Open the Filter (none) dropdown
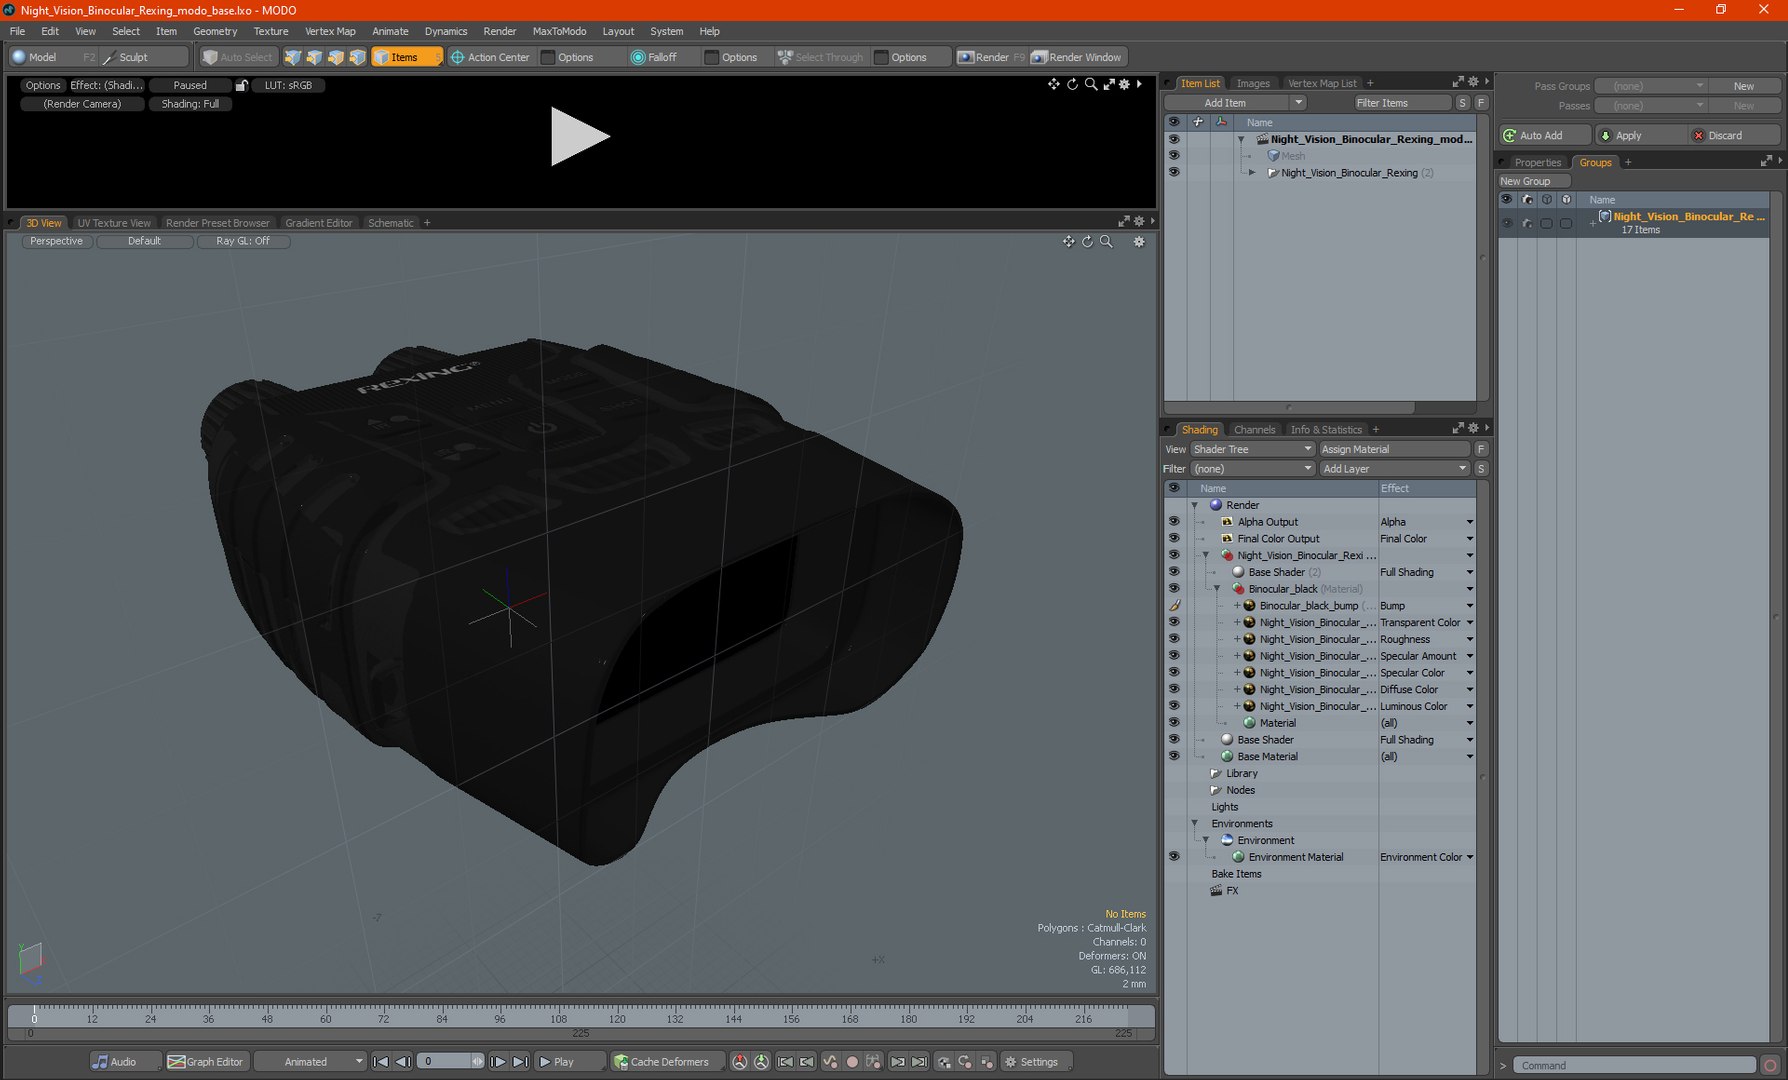The height and width of the screenshot is (1080, 1788). point(1252,469)
